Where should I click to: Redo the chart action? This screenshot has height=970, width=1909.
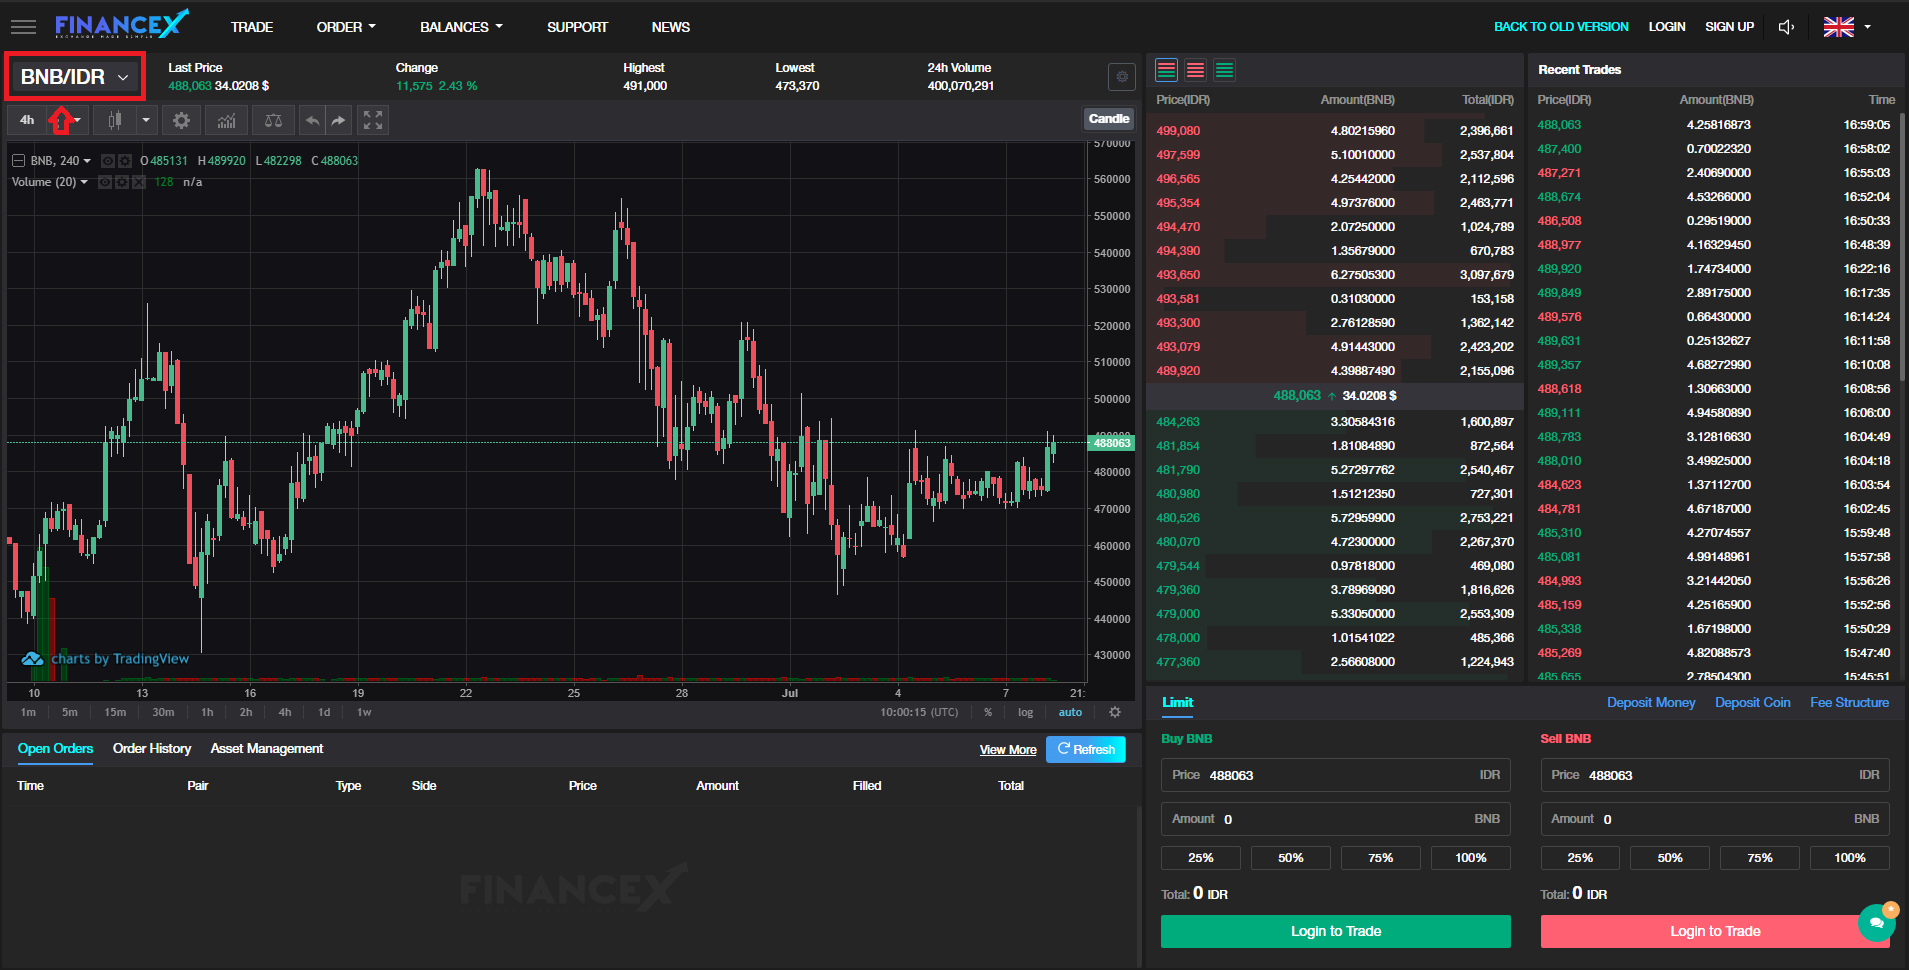(x=339, y=120)
